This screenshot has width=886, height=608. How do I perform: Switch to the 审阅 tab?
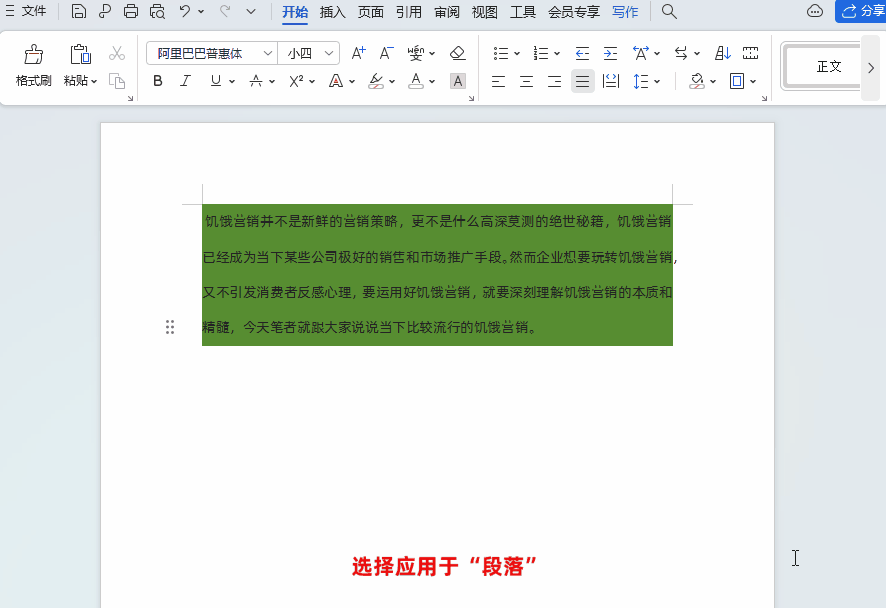point(447,12)
